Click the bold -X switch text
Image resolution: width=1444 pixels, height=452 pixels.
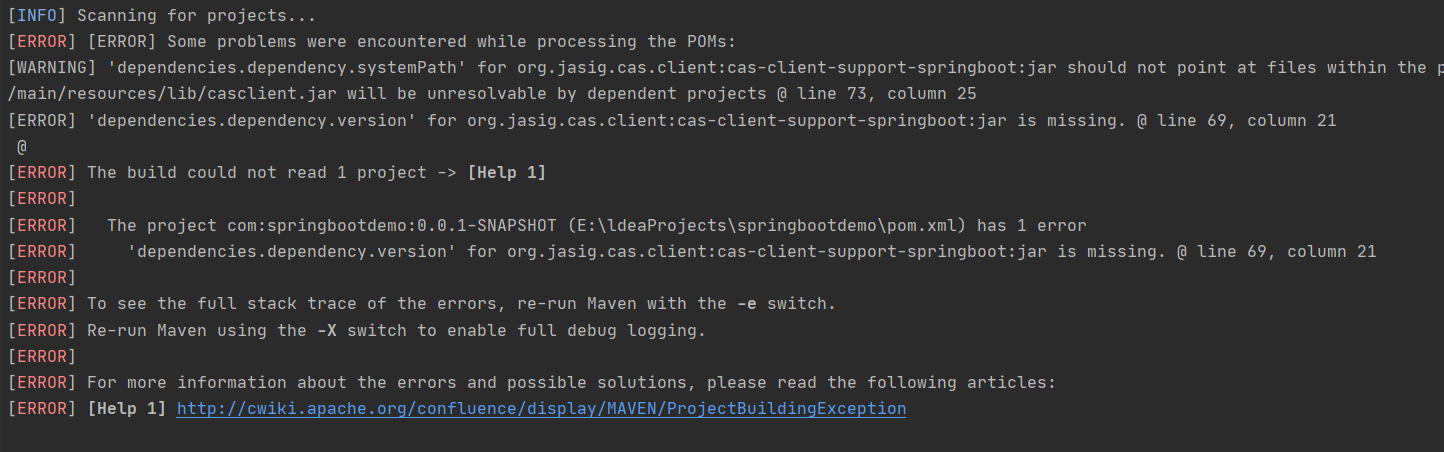[326, 330]
